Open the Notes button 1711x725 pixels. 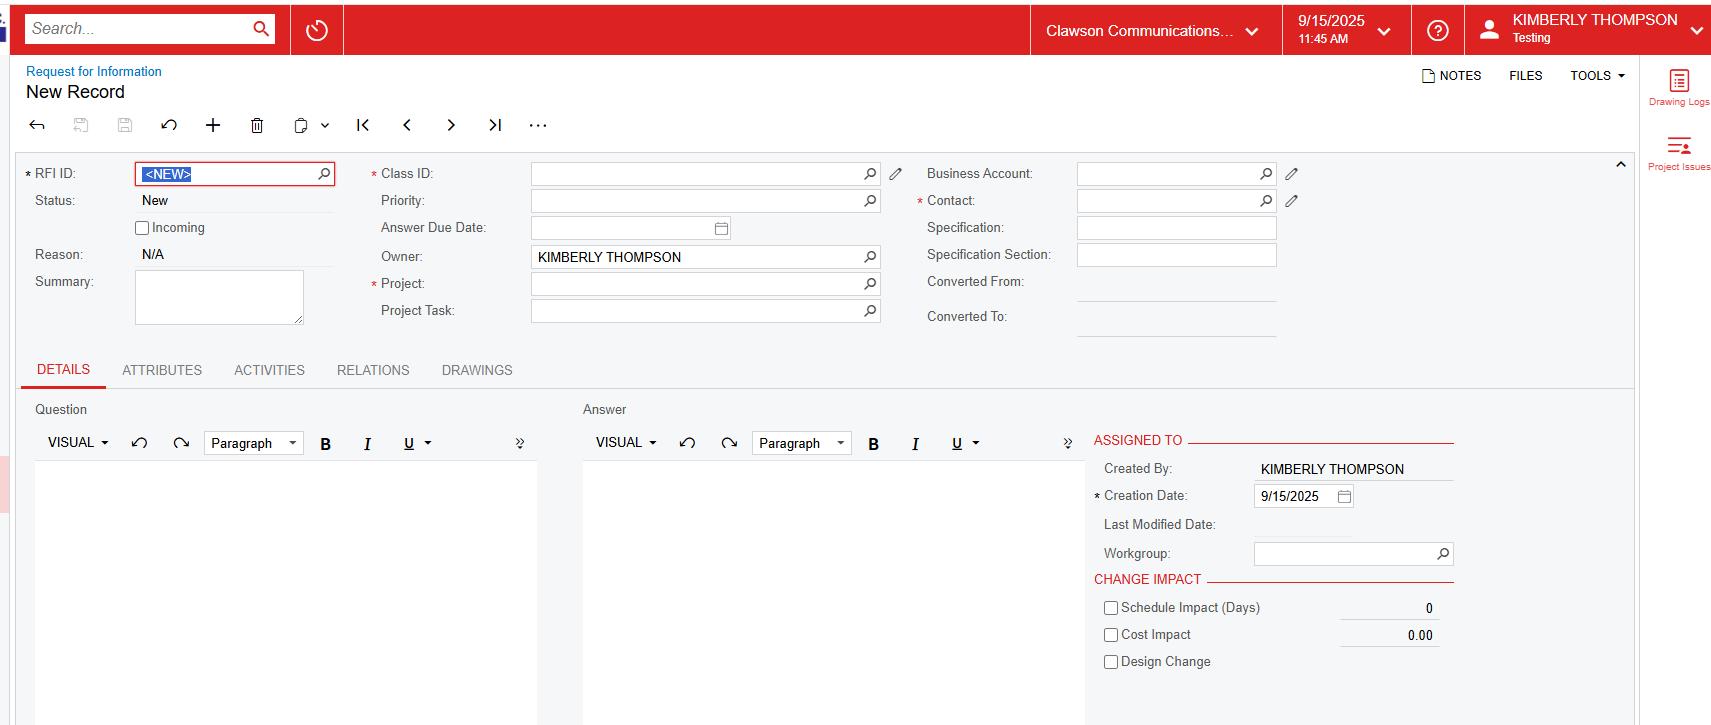pos(1451,76)
